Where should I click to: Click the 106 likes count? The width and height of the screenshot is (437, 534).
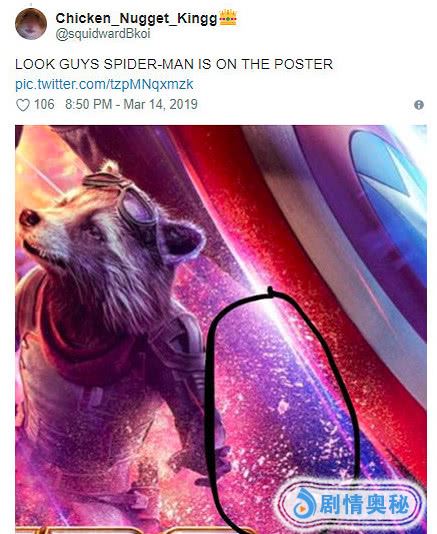pos(44,104)
